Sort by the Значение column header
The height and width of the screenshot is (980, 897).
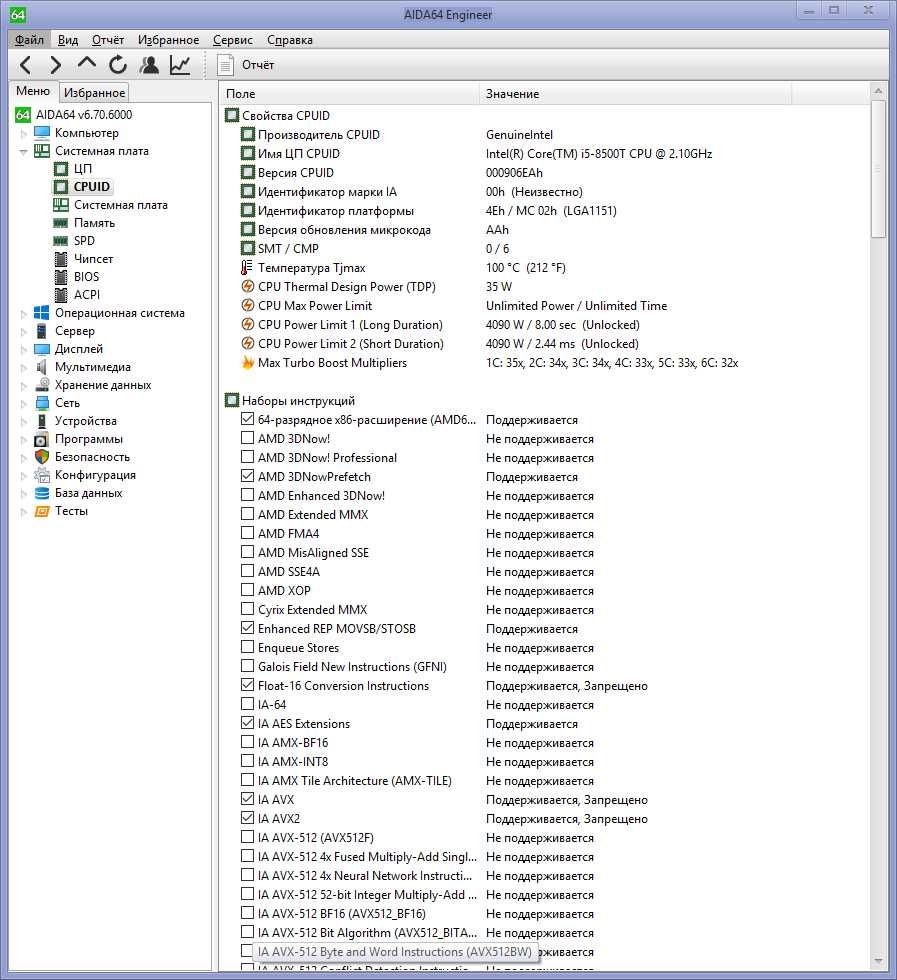click(636, 94)
